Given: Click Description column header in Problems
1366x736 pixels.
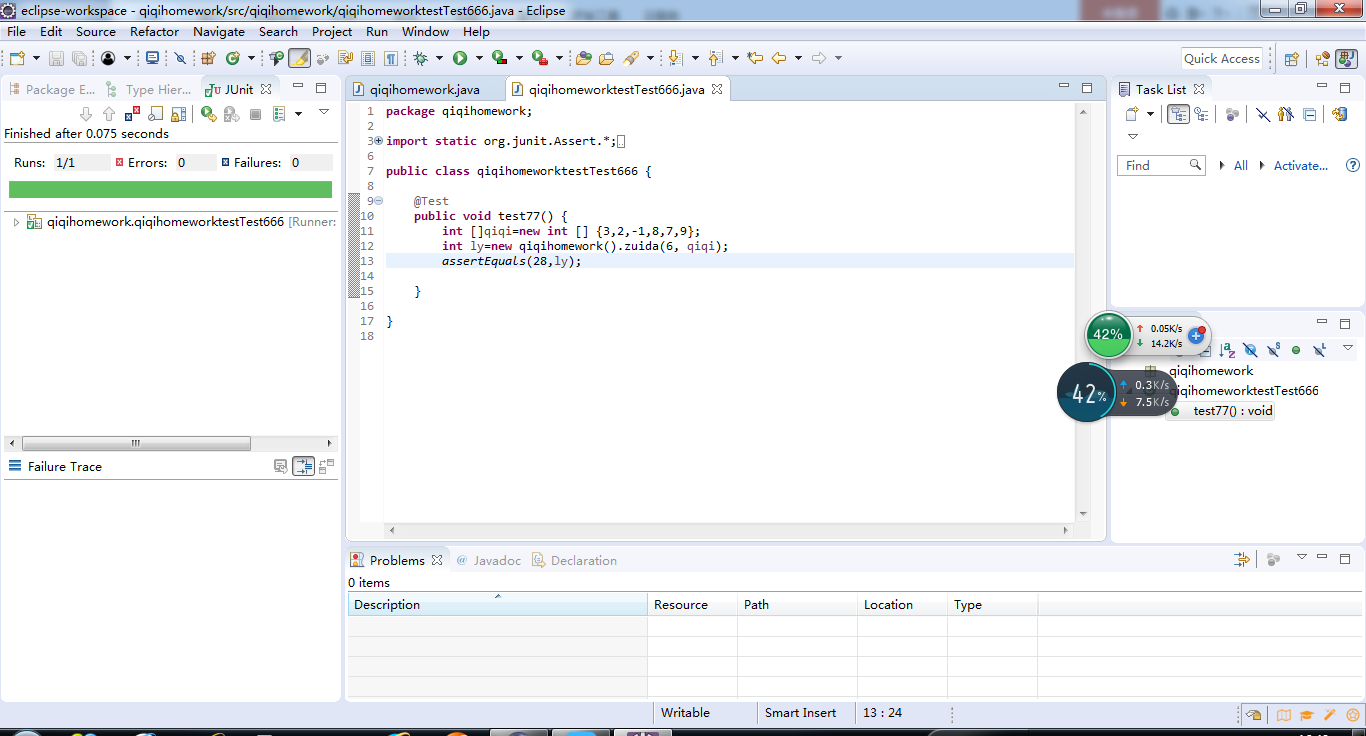Looking at the screenshot, I should pyautogui.click(x=498, y=604).
